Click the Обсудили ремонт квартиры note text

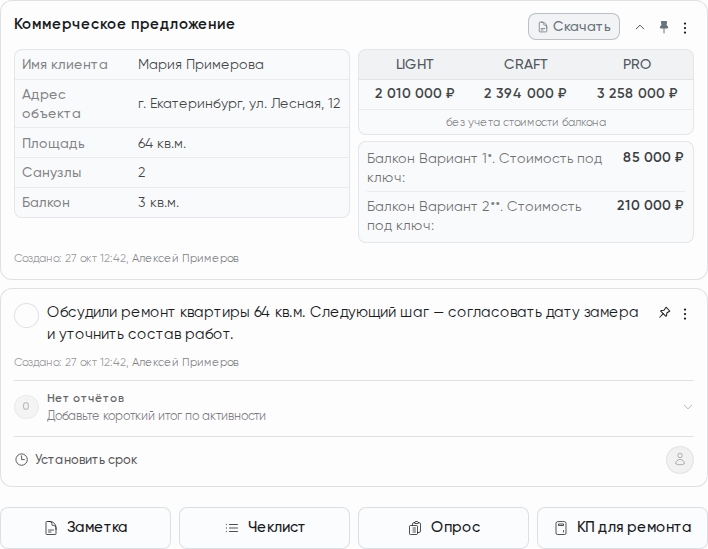click(342, 323)
